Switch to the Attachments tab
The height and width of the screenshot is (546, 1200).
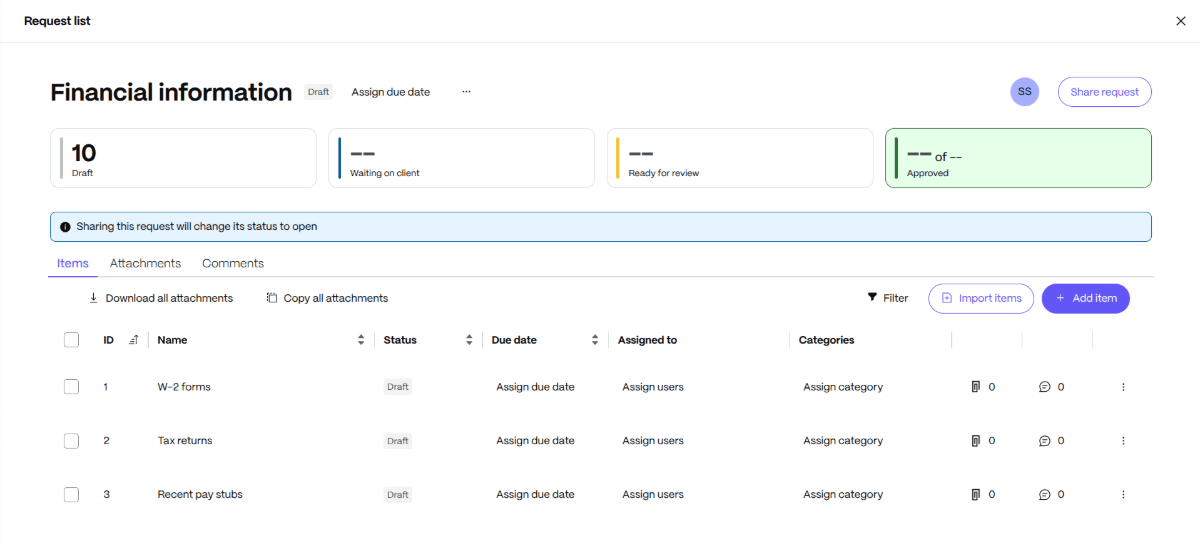click(x=146, y=263)
